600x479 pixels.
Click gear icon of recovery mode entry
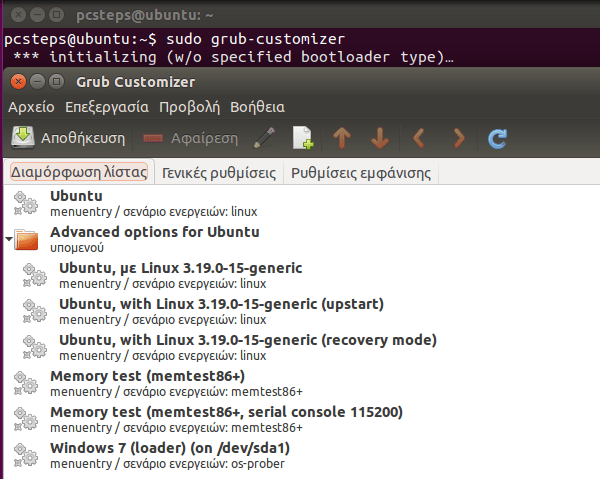tap(35, 347)
